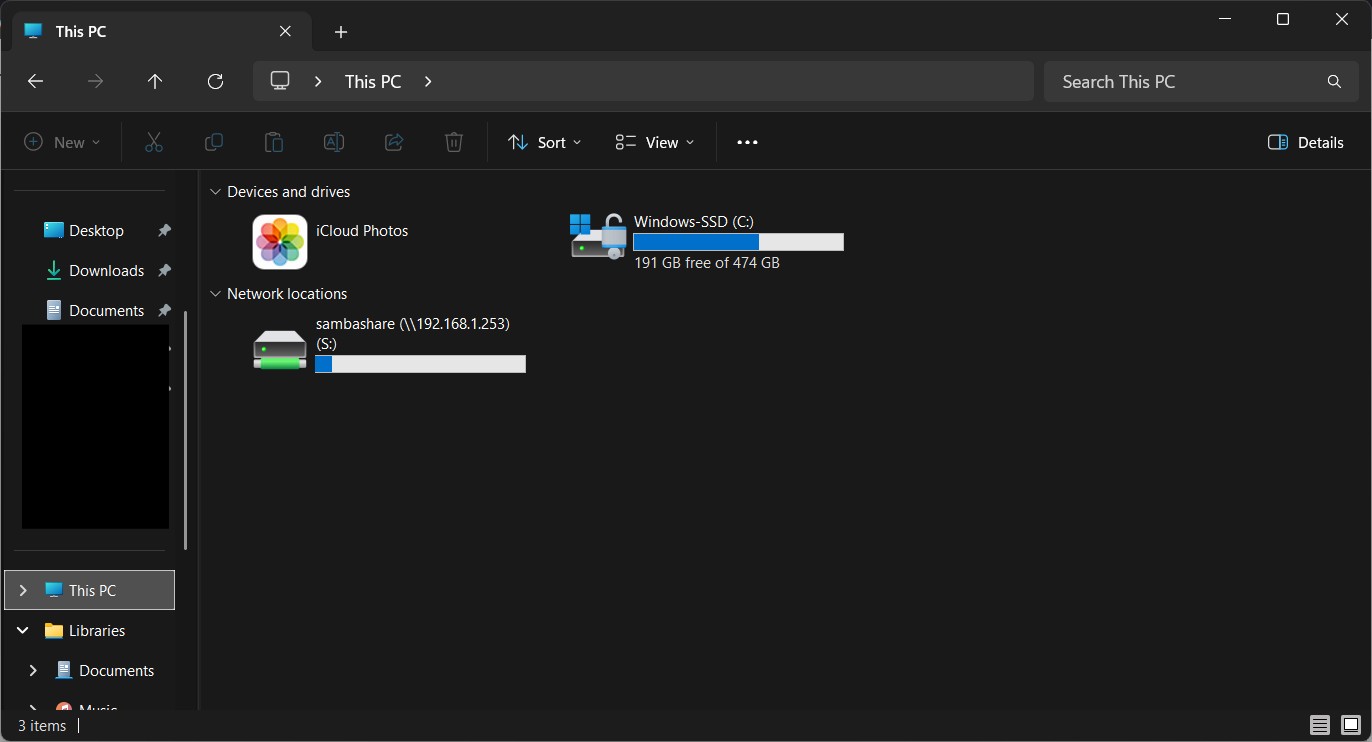This screenshot has width=1372, height=742.
Task: Click the sambashare (S:) capacity bar
Action: (420, 364)
